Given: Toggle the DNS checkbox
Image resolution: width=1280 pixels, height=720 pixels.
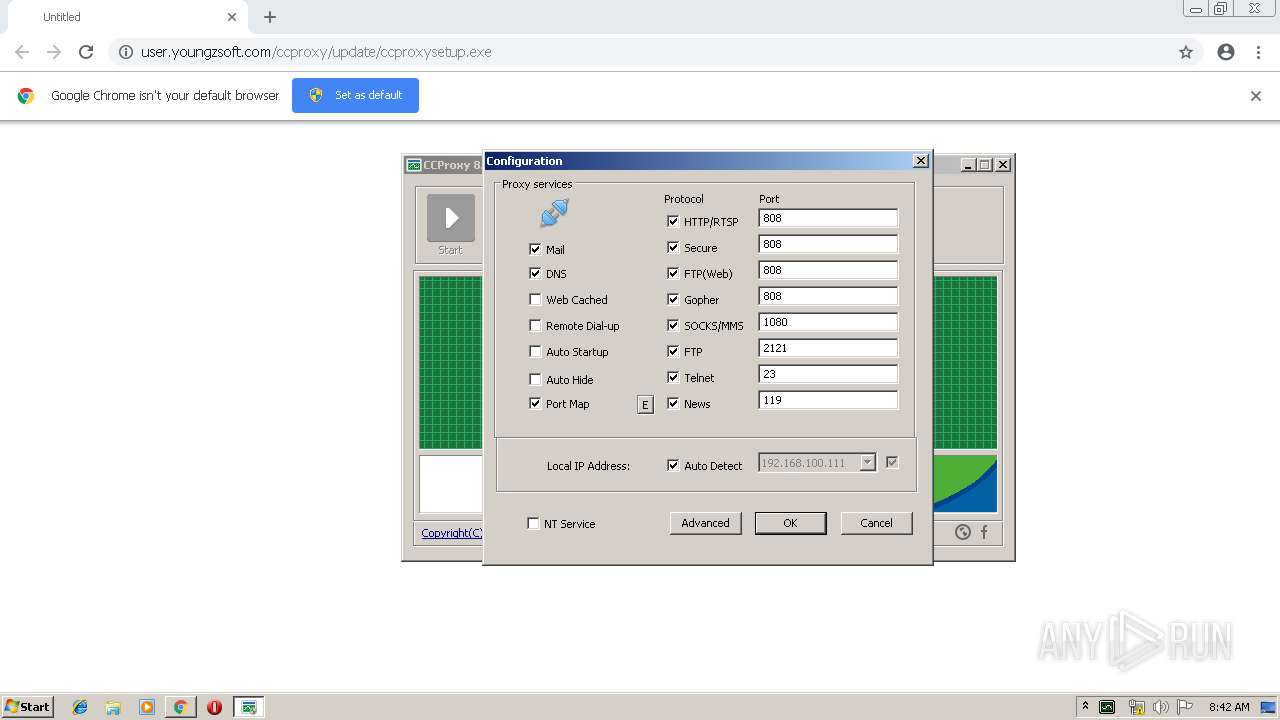Looking at the screenshot, I should (535, 273).
